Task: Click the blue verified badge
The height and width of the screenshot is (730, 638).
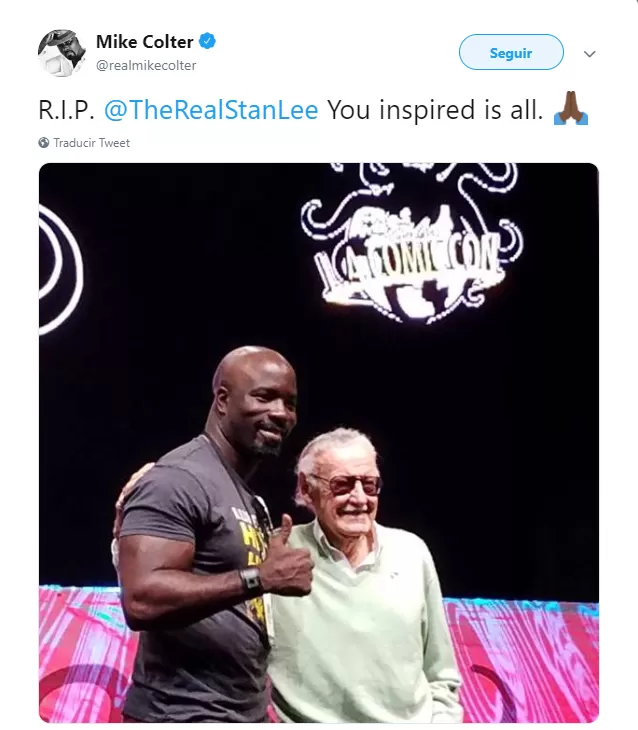Action: [x=207, y=41]
